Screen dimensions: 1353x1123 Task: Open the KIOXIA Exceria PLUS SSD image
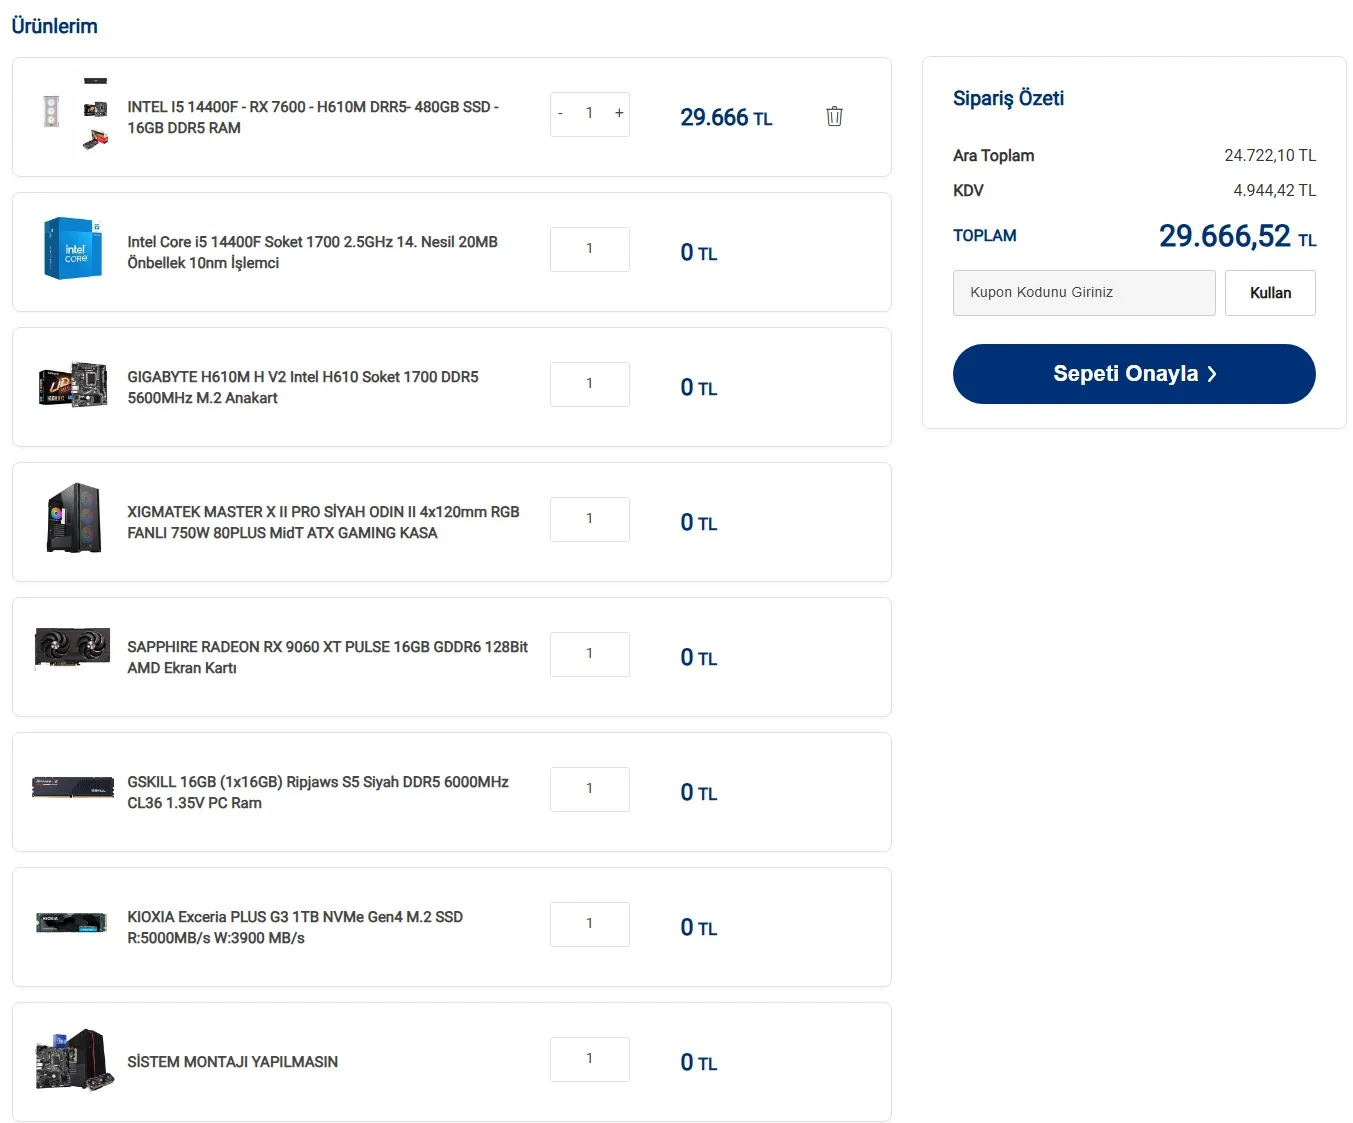click(x=73, y=922)
